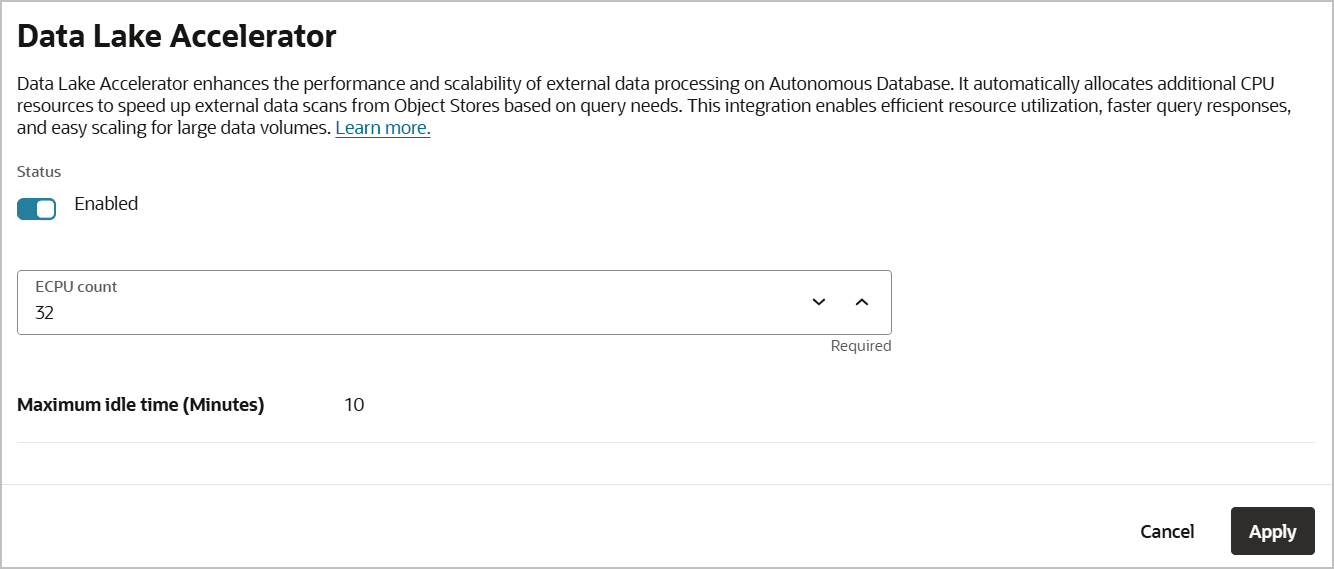1334x569 pixels.
Task: Click the ECPU count field label
Action: [76, 287]
